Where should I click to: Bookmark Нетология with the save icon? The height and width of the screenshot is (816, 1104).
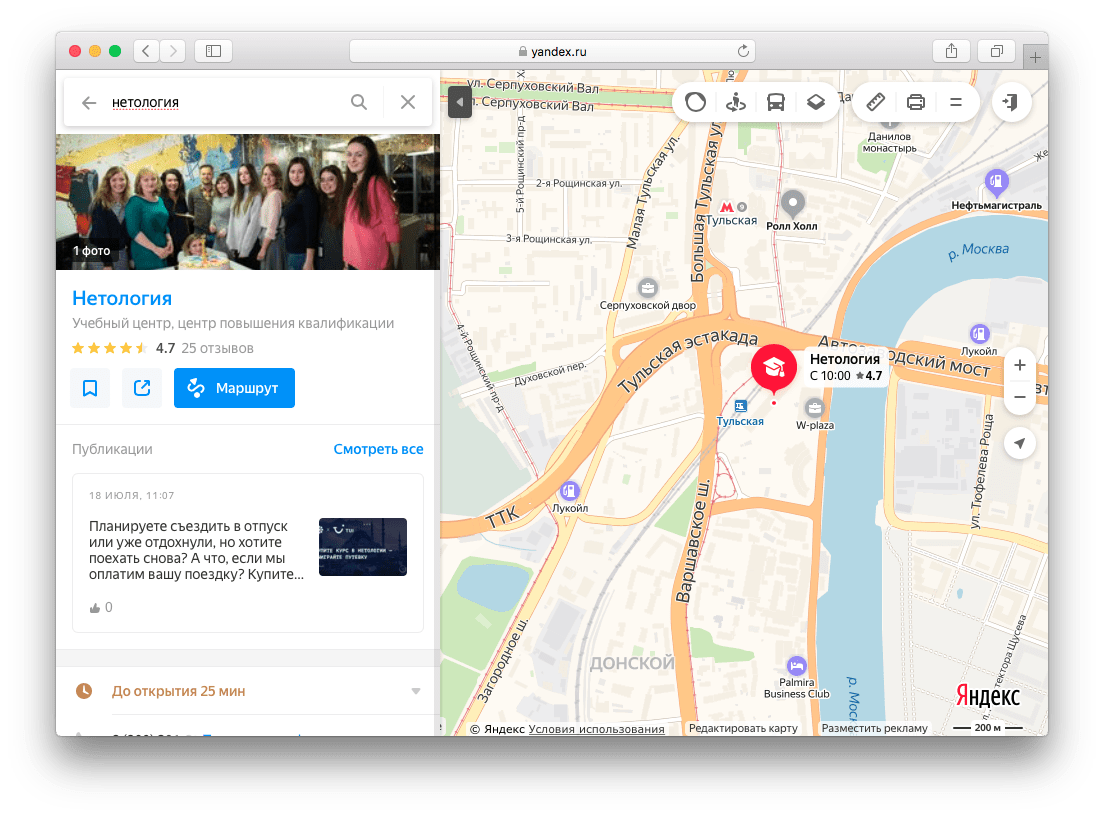pos(90,388)
